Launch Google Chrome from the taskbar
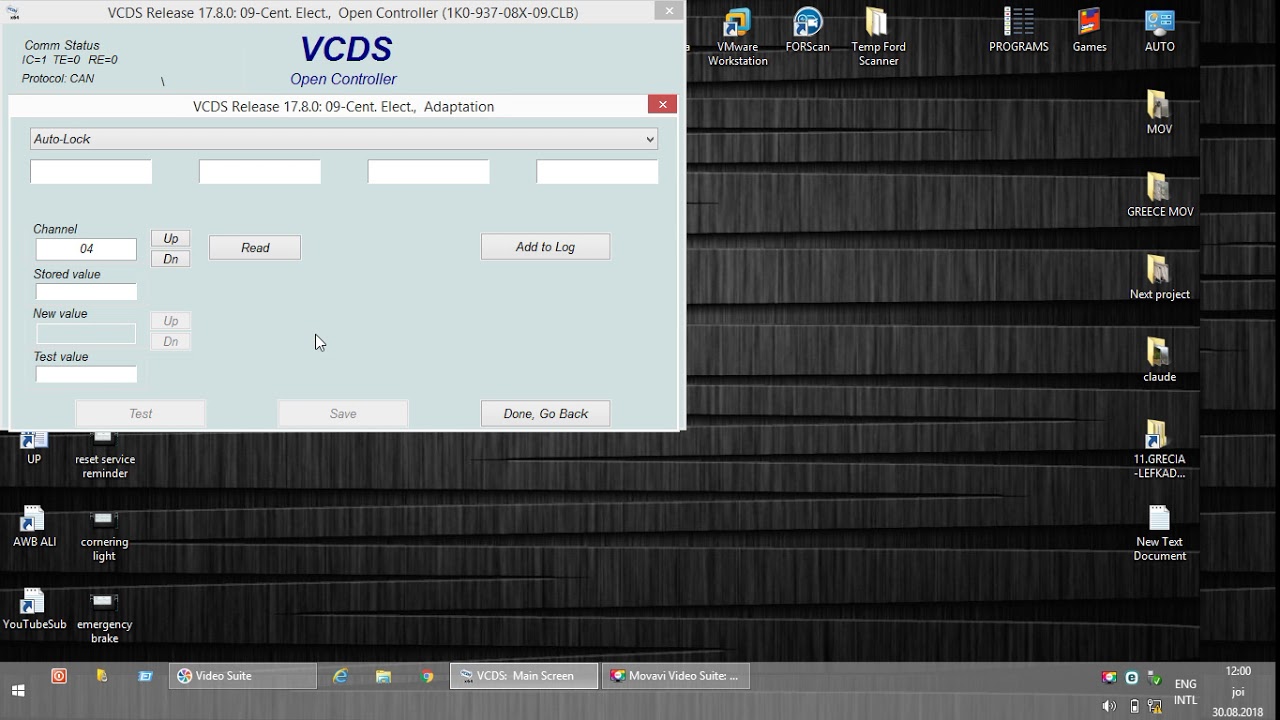Viewport: 1280px width, 720px height. click(x=427, y=676)
